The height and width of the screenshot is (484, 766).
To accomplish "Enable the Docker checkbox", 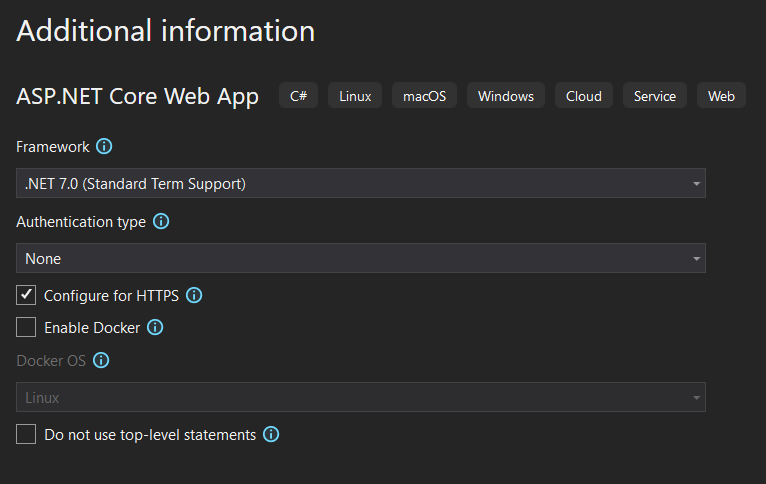I will tap(26, 327).
